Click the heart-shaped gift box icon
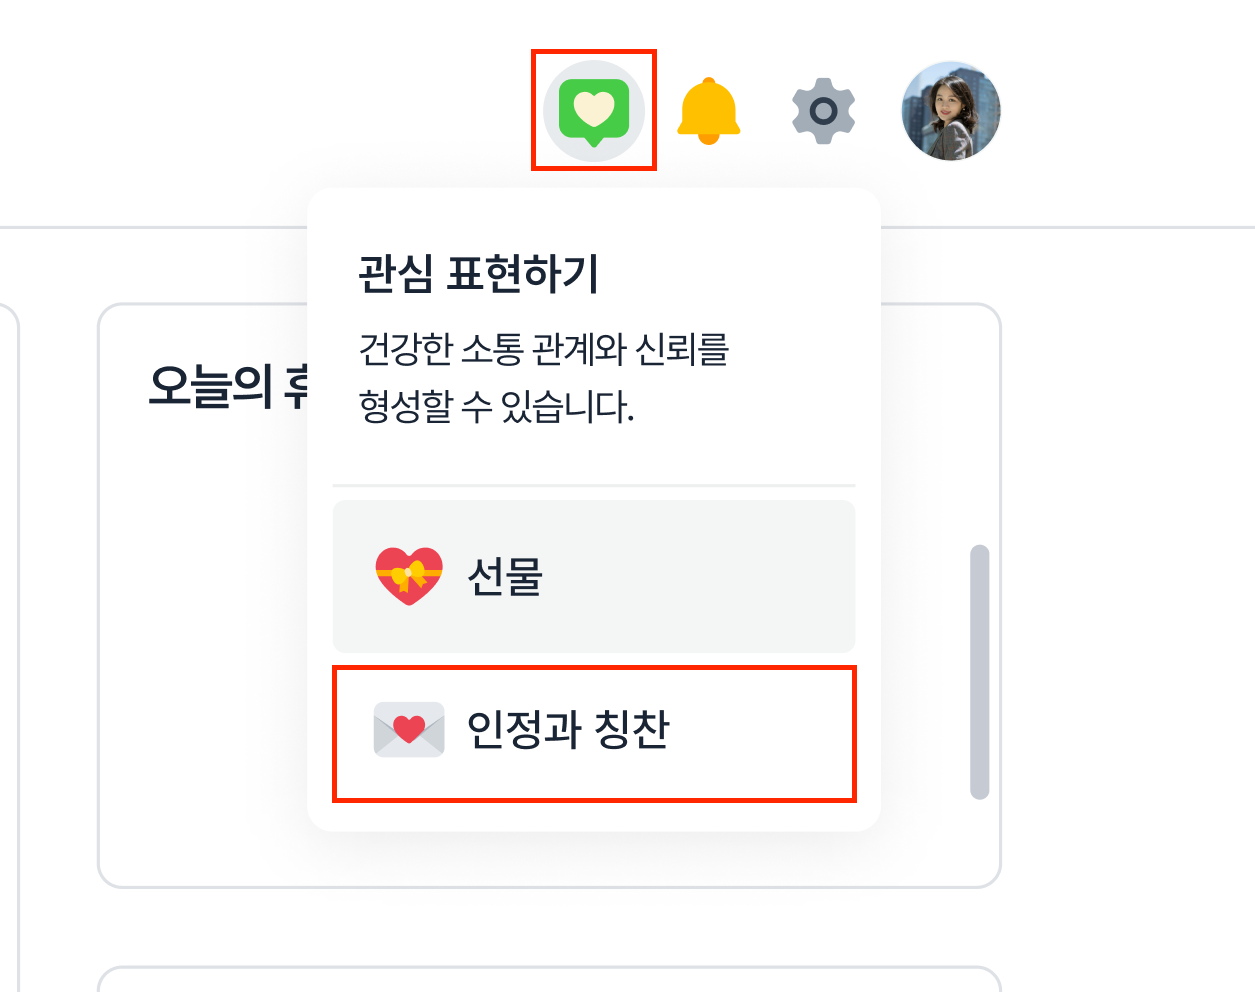1255x992 pixels. tap(408, 576)
